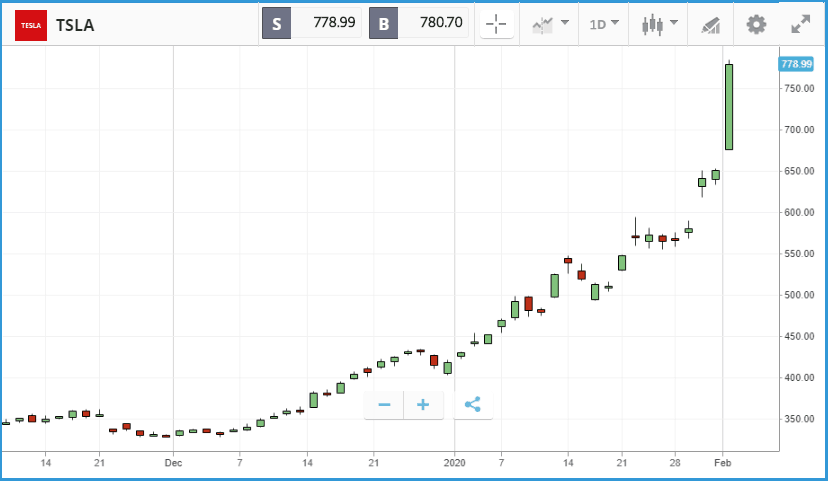Click the 550.00 price axis label

pyautogui.click(x=799, y=254)
